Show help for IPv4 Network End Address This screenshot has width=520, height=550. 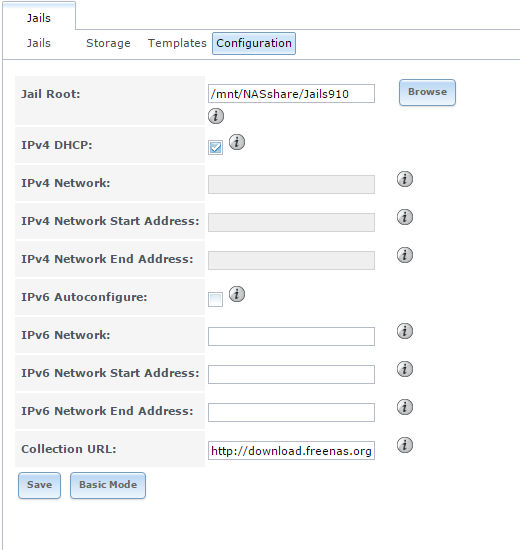tap(405, 255)
